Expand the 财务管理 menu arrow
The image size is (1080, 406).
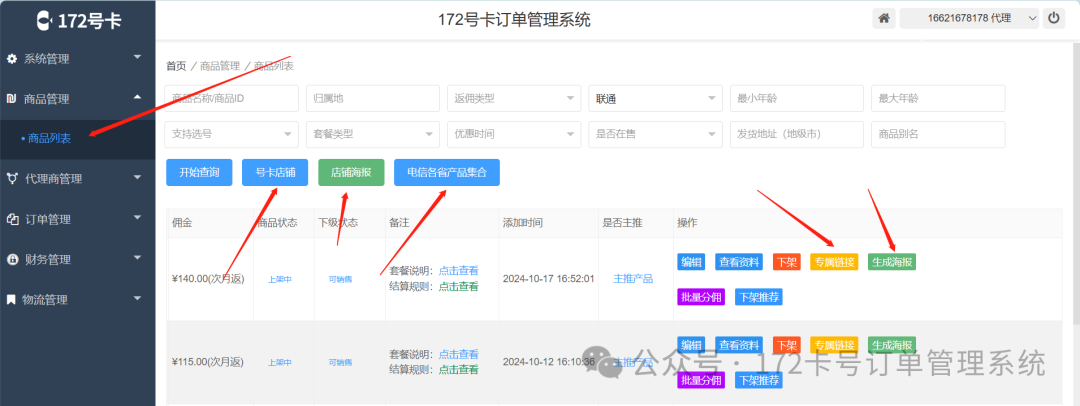(x=137, y=257)
